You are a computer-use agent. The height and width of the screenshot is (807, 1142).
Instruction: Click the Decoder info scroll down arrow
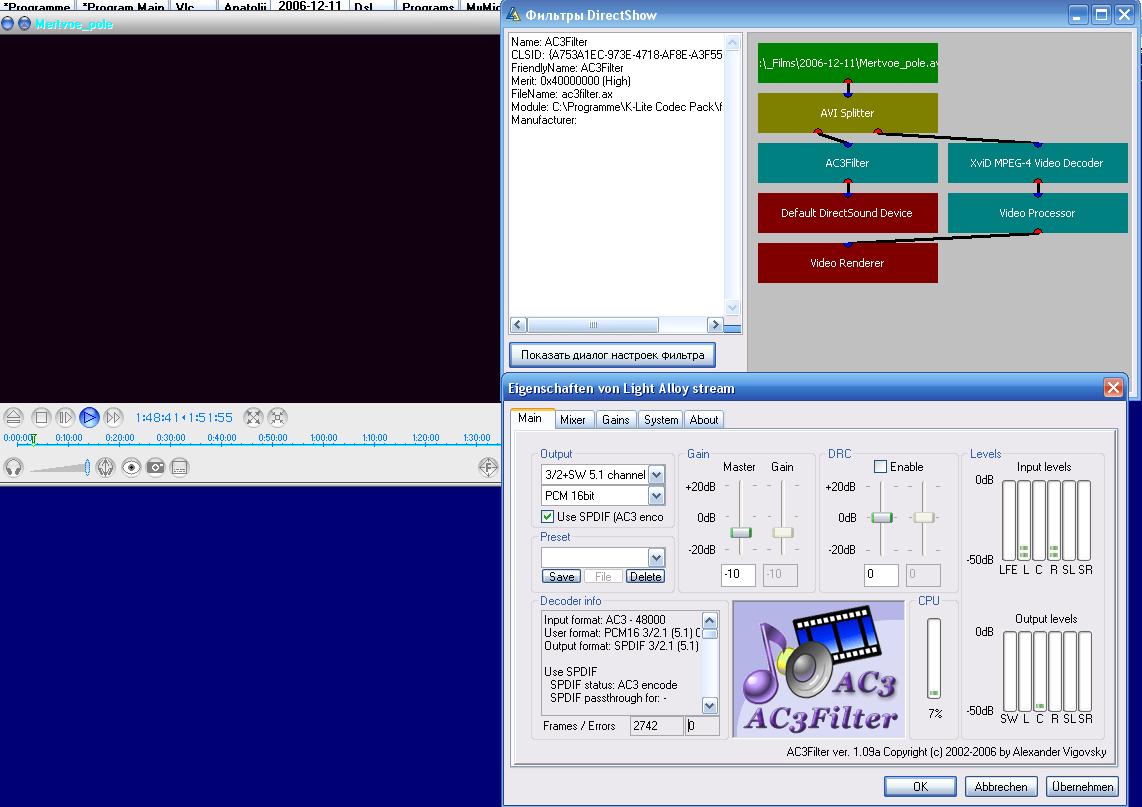709,705
